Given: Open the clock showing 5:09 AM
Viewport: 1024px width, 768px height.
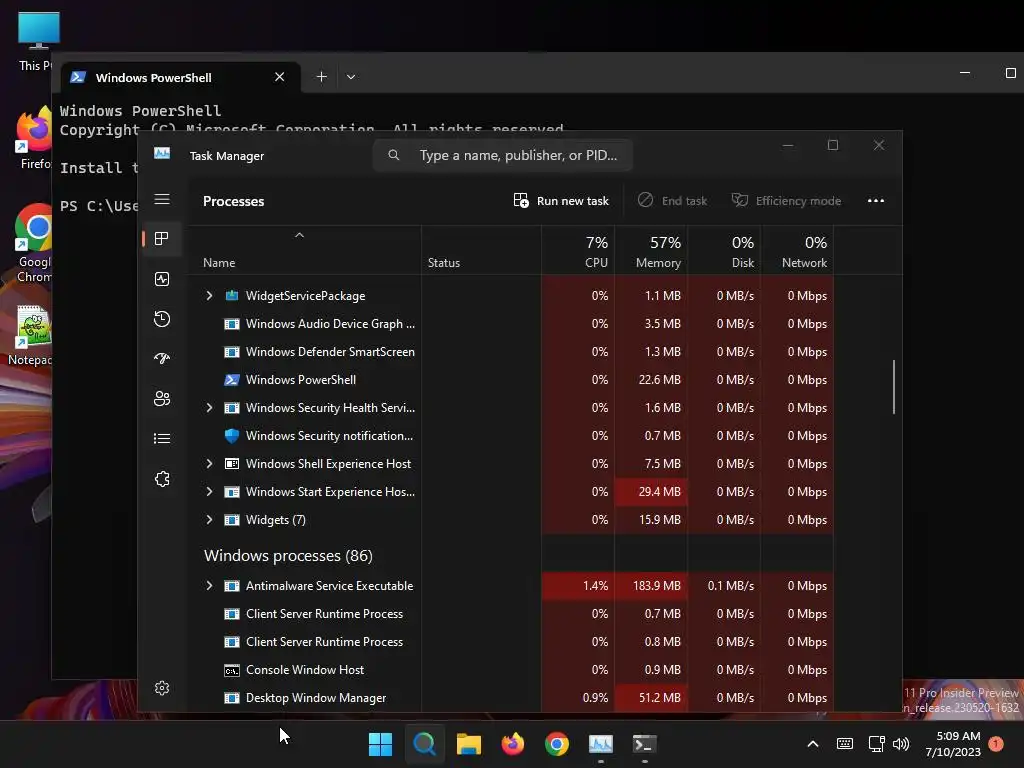Looking at the screenshot, I should [x=953, y=744].
